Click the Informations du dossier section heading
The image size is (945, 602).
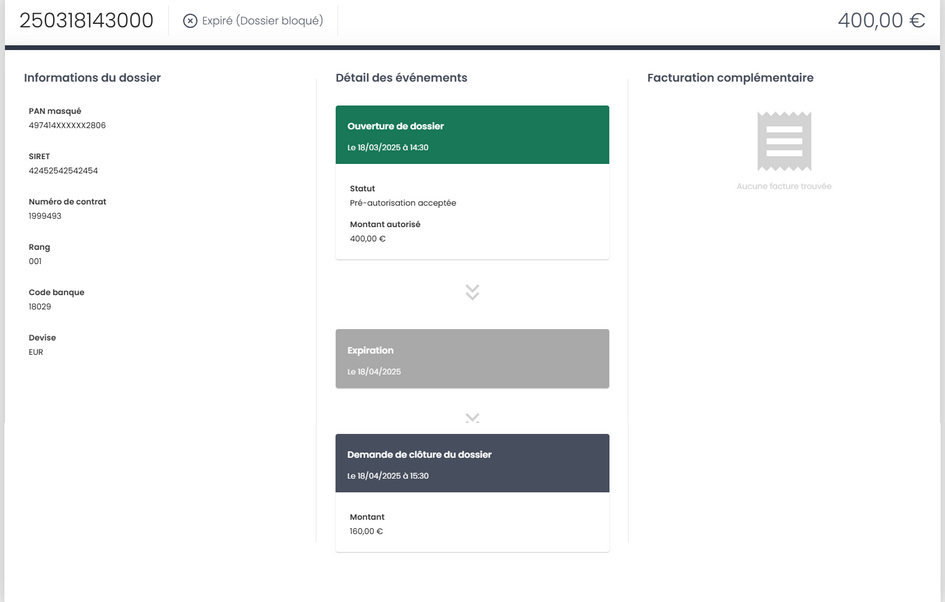[92, 78]
